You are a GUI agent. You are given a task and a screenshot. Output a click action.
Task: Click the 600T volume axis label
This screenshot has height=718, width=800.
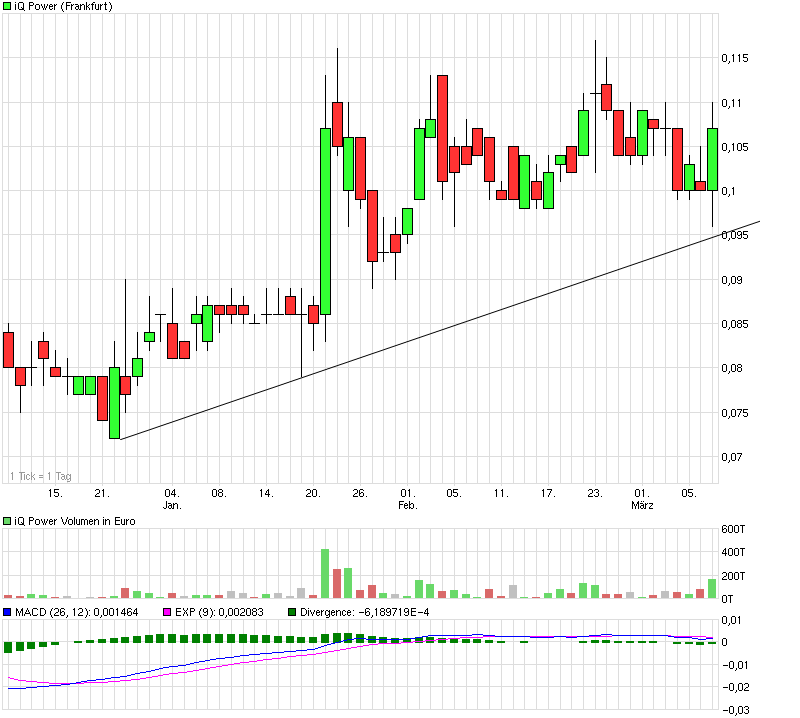733,529
